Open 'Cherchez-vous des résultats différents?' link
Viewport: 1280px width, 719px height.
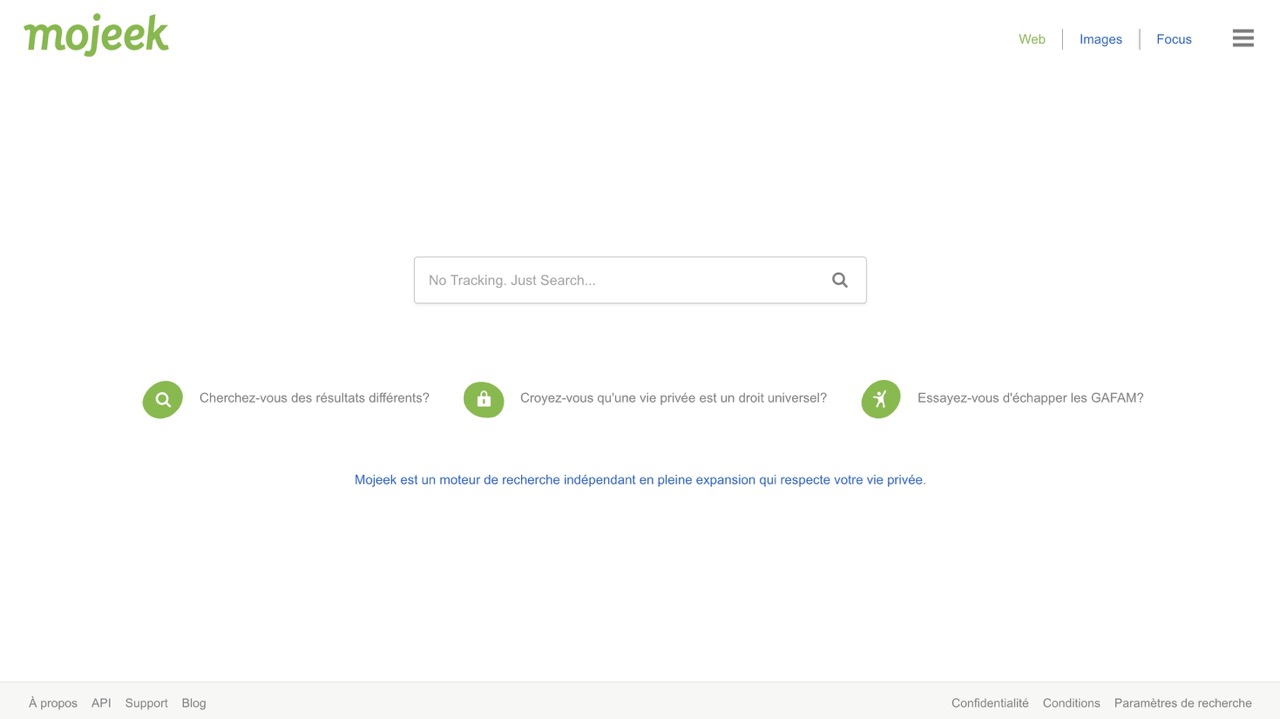point(314,398)
